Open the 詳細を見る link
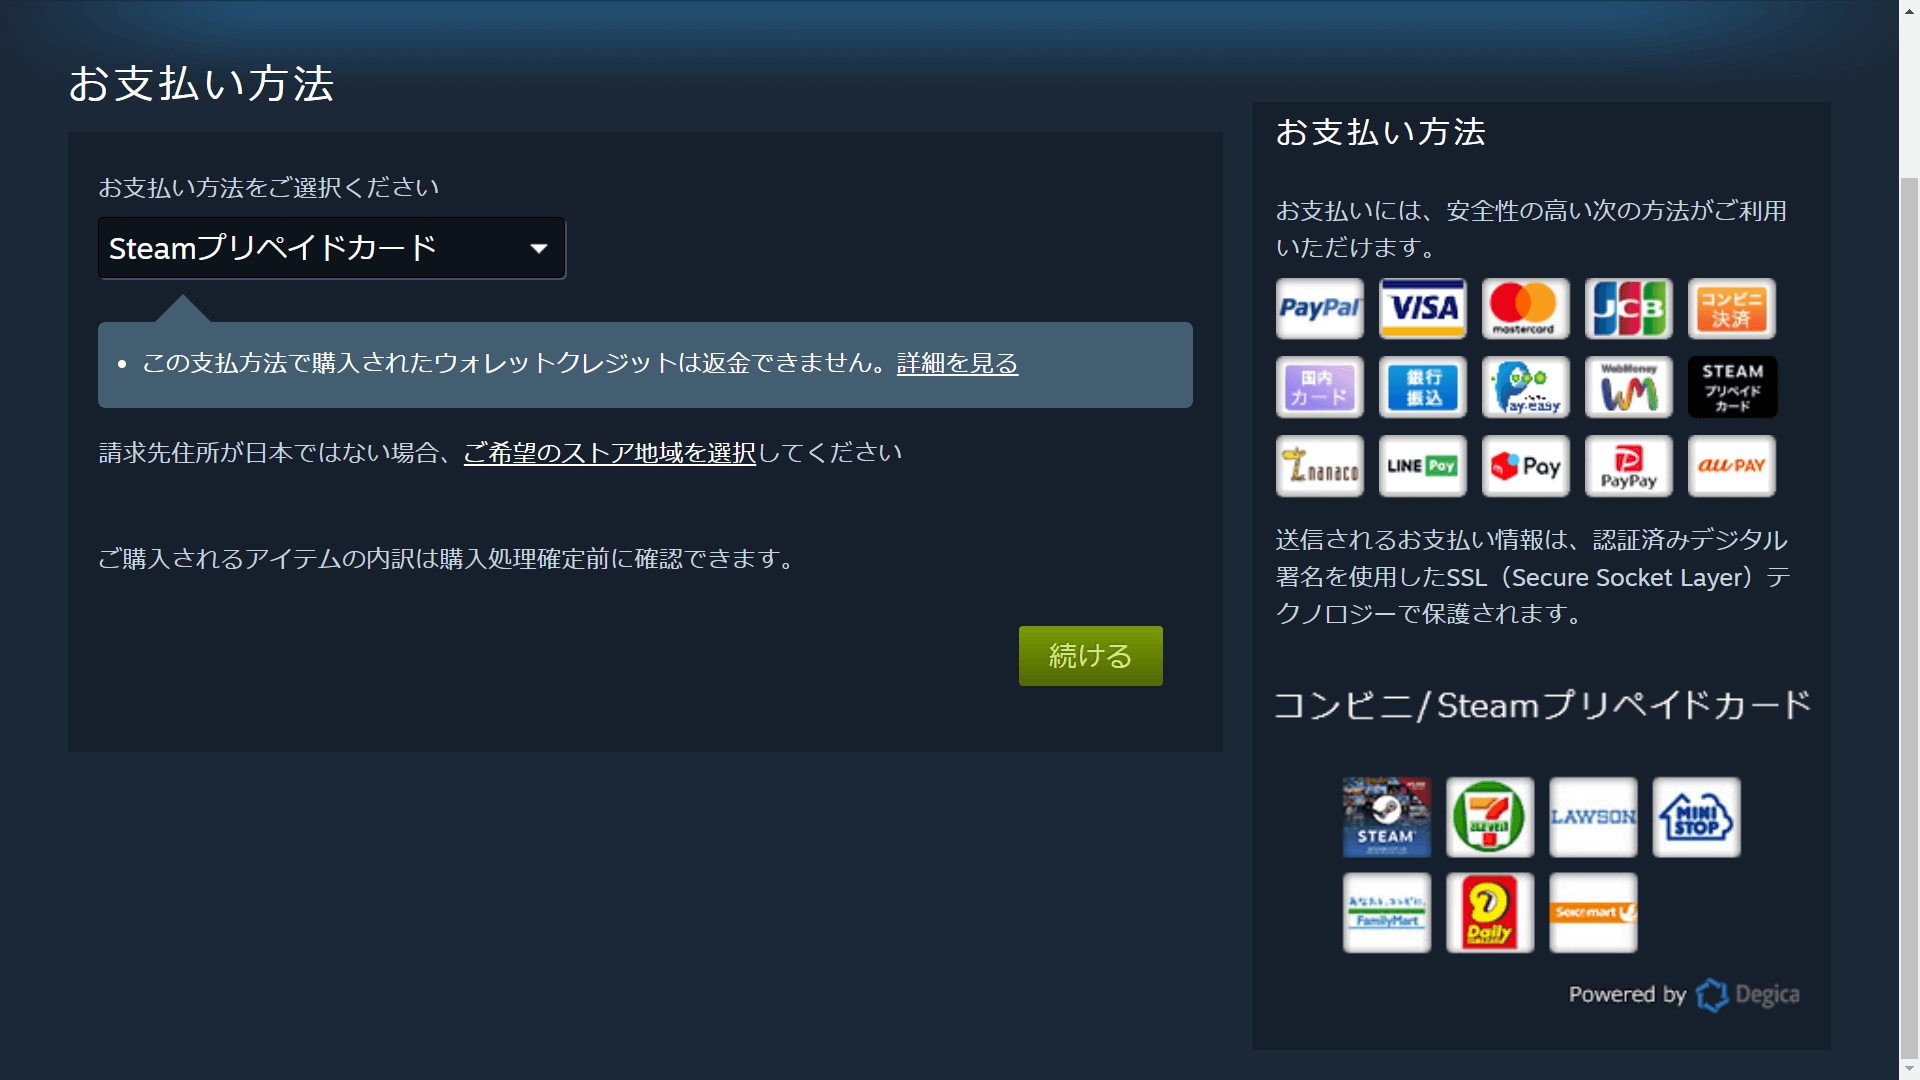 coord(957,363)
